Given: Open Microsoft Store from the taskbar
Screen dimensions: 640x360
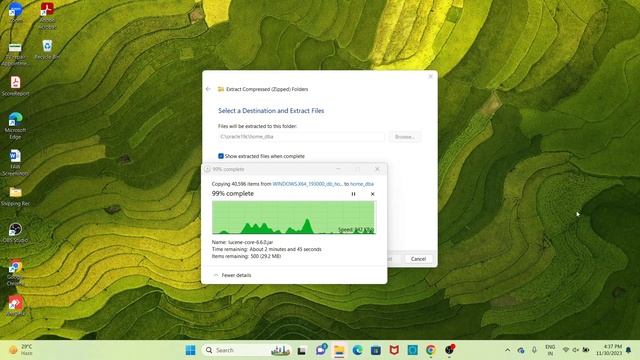Looking at the screenshot, I should [376, 350].
